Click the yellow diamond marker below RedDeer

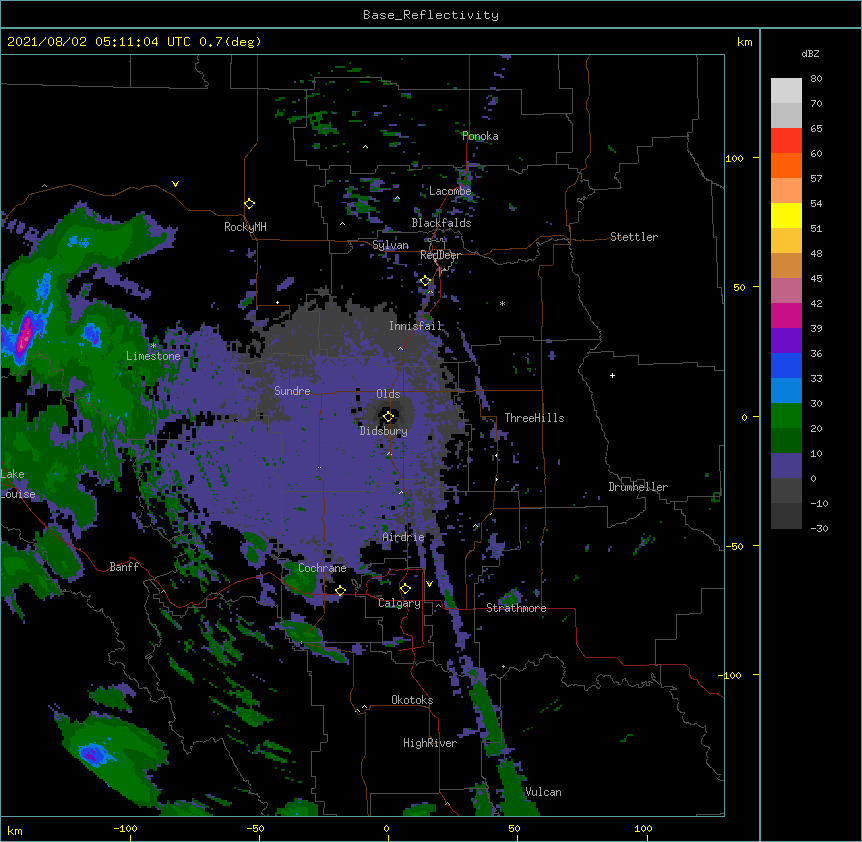[425, 281]
